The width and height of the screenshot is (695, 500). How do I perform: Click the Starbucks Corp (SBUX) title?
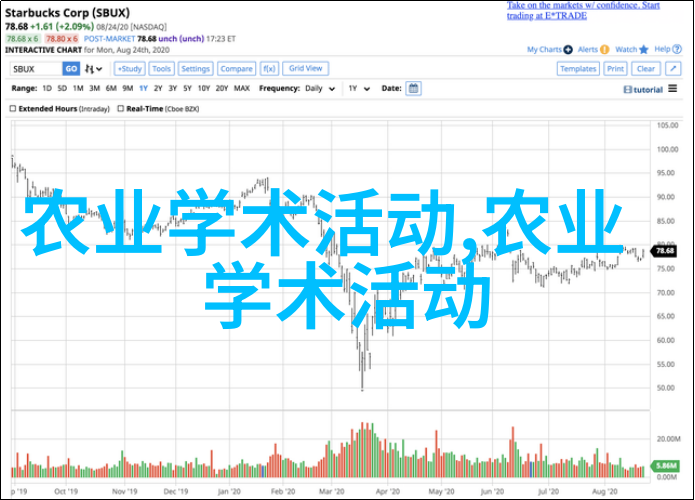click(x=67, y=12)
